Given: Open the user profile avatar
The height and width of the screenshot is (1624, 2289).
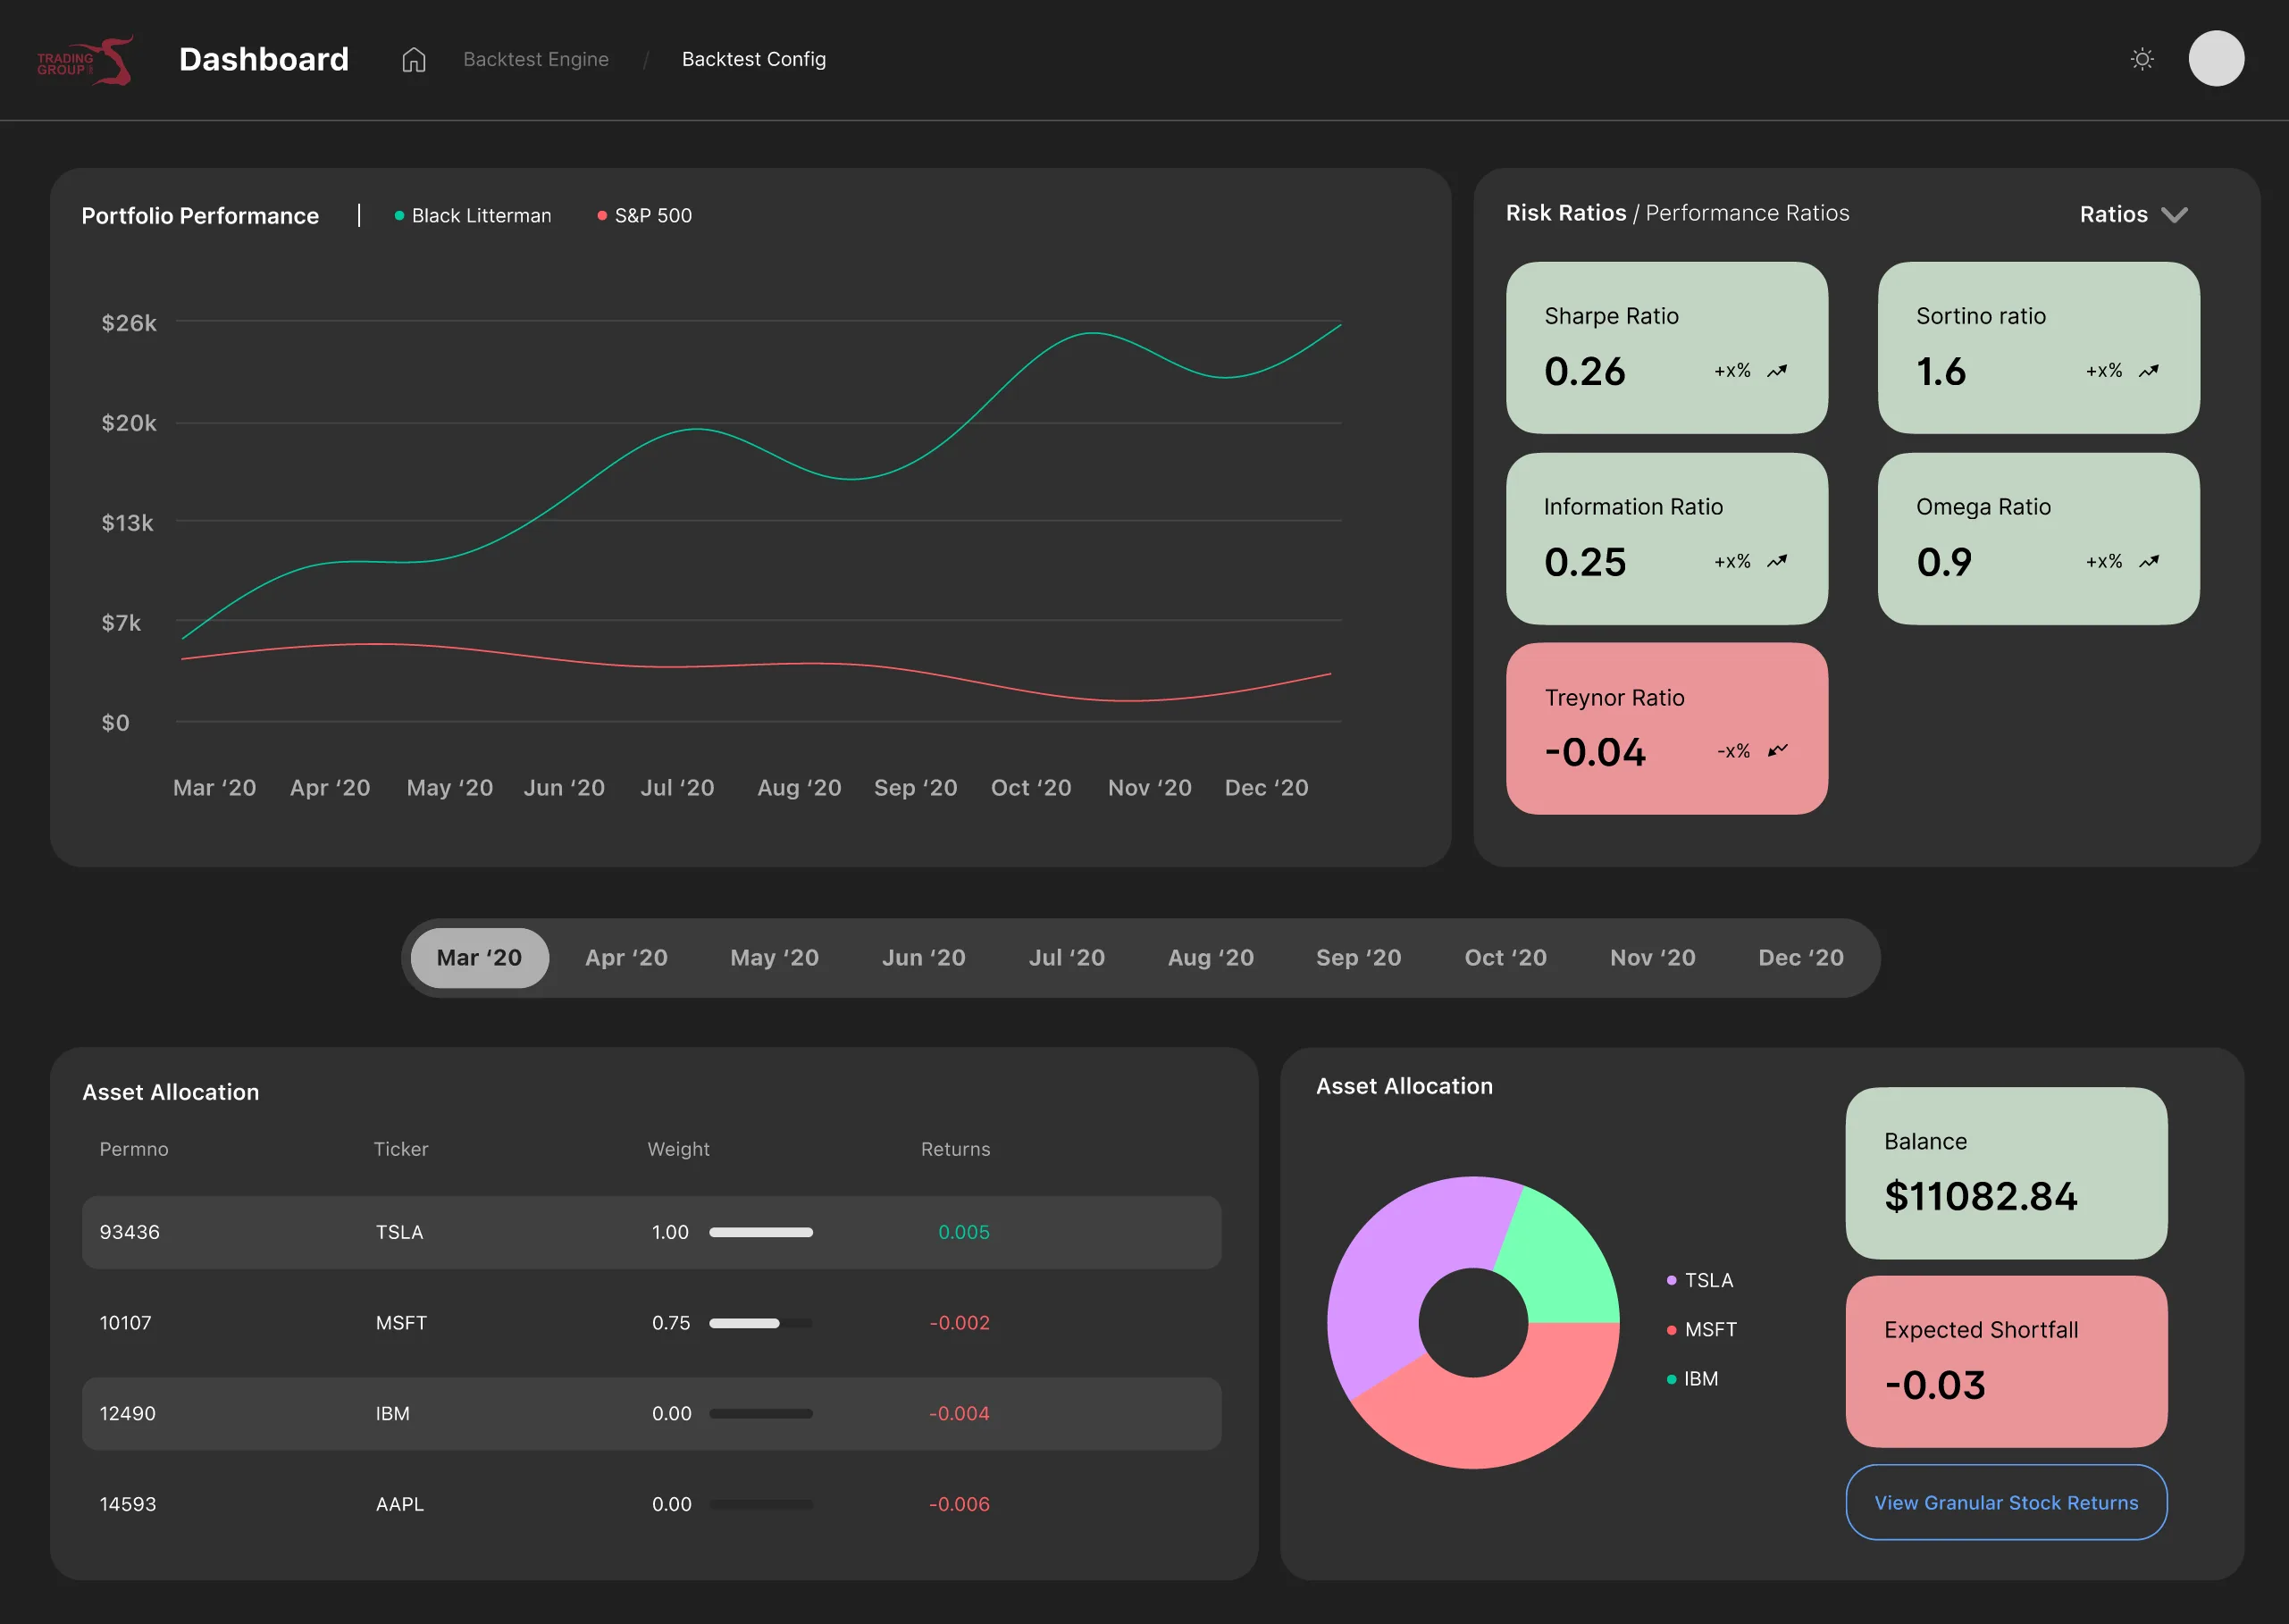Looking at the screenshot, I should (x=2216, y=58).
